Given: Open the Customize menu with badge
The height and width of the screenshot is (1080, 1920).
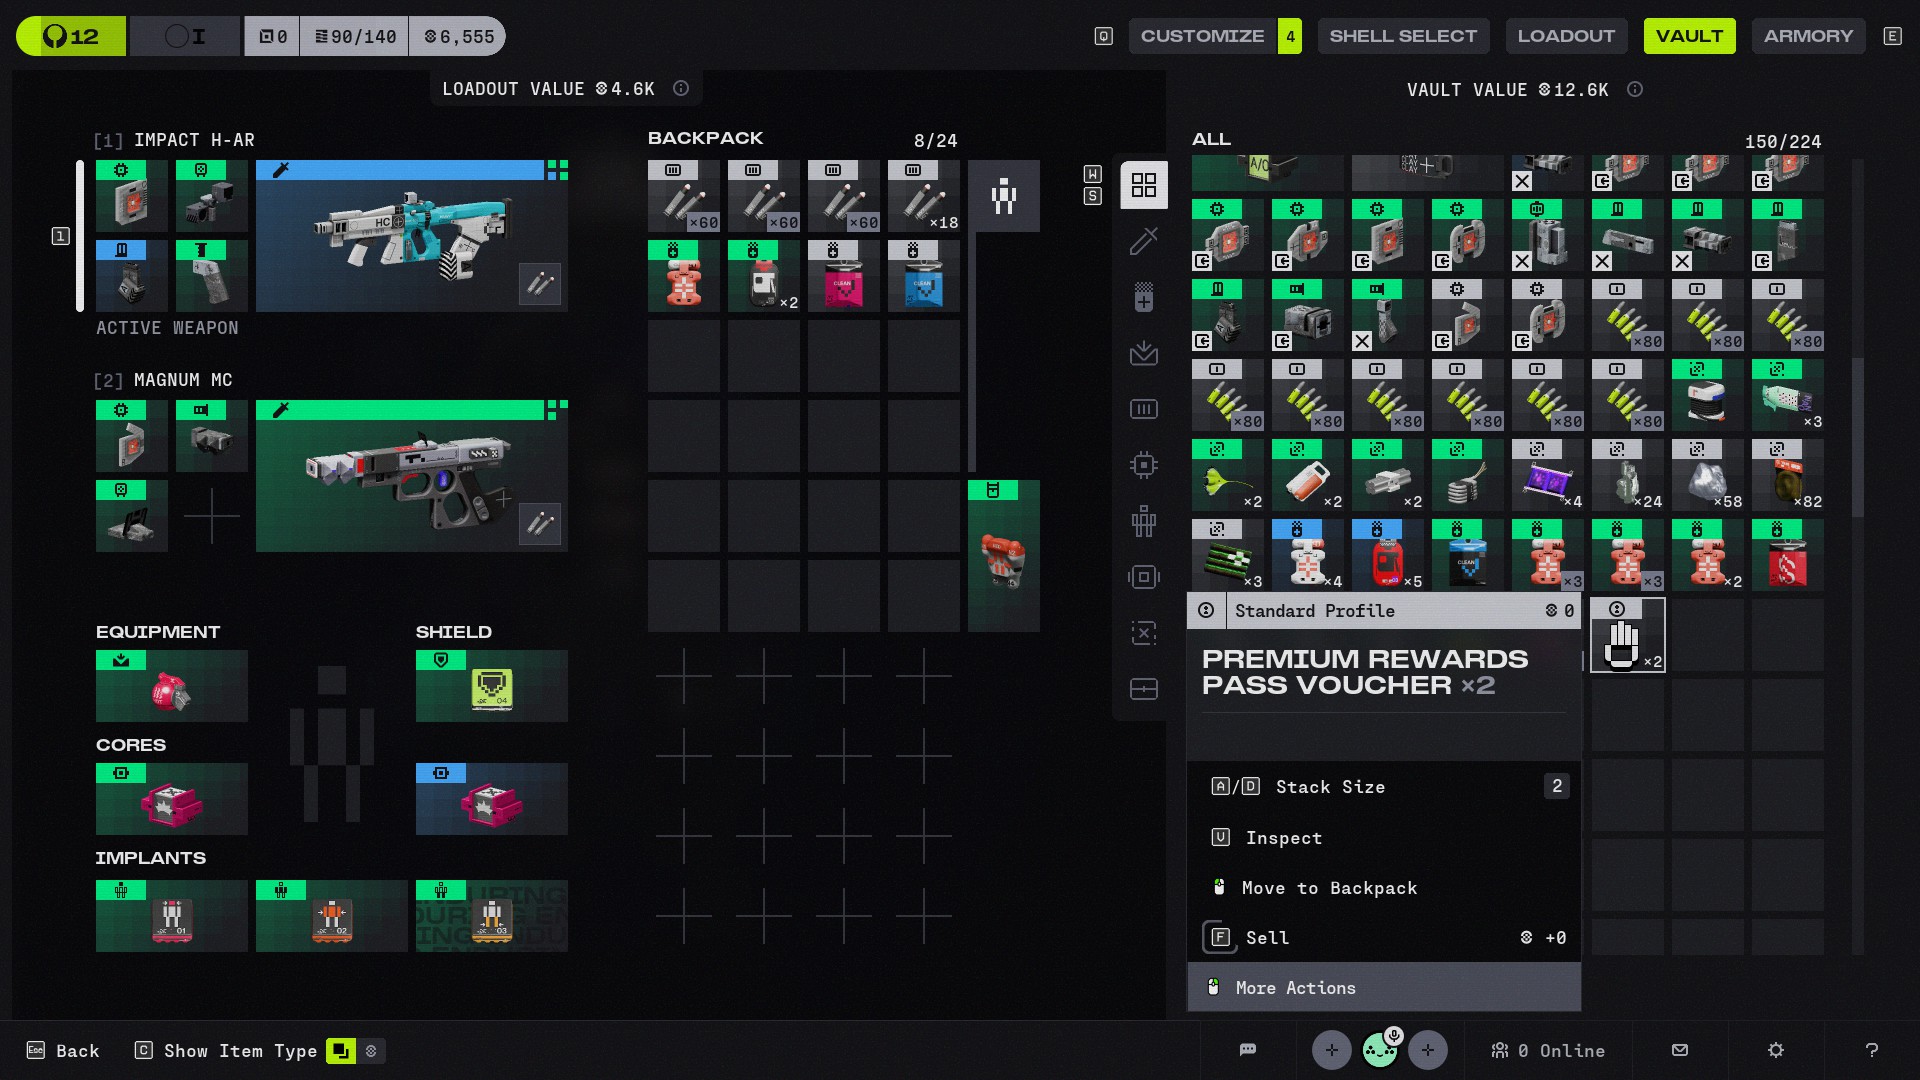Looking at the screenshot, I should coord(1214,36).
